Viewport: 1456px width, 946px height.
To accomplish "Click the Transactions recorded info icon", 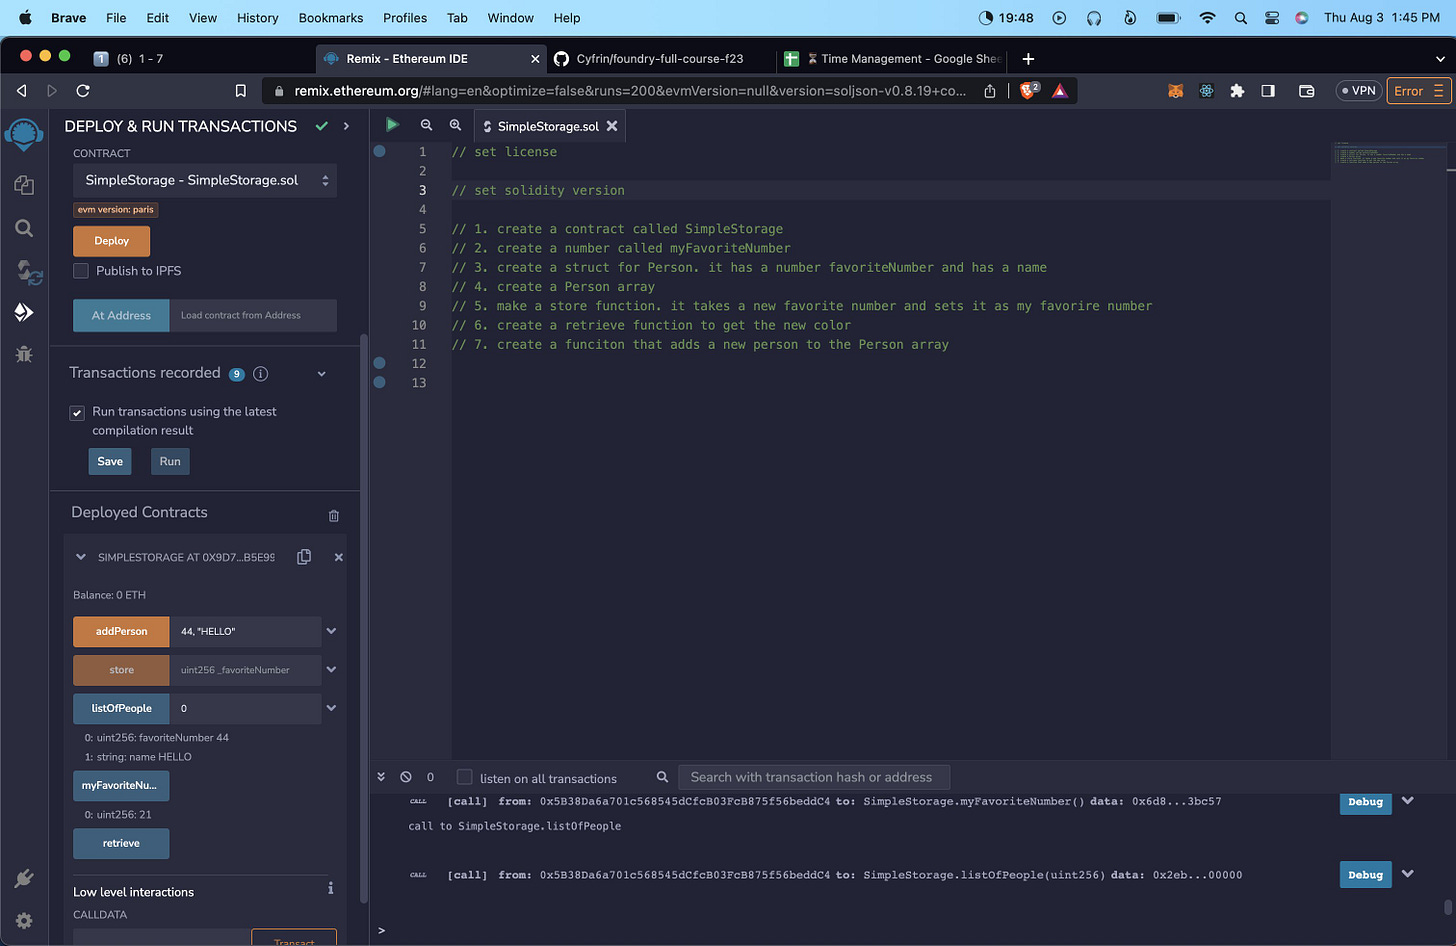I will click(260, 374).
